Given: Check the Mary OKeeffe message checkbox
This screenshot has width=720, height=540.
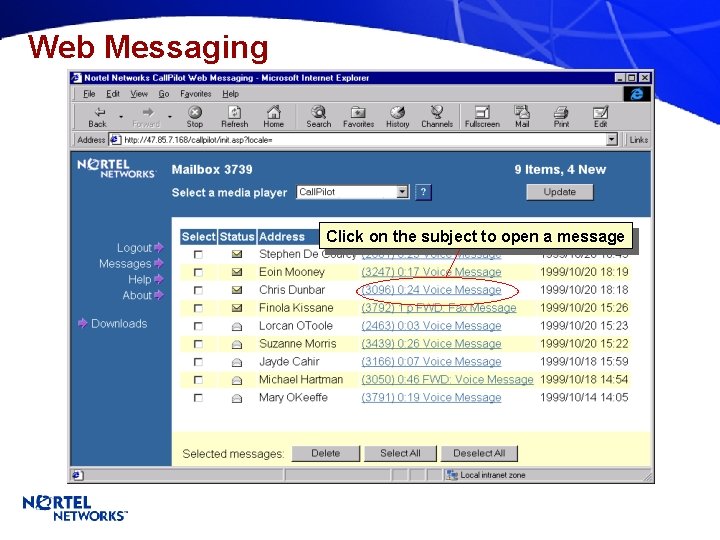Looking at the screenshot, I should [198, 398].
